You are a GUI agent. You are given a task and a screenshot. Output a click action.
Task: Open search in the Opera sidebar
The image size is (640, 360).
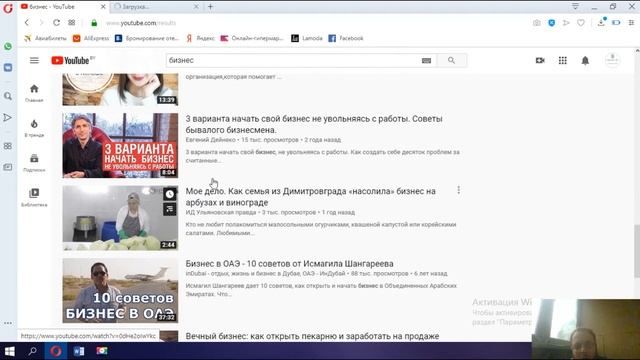[x=8, y=96]
